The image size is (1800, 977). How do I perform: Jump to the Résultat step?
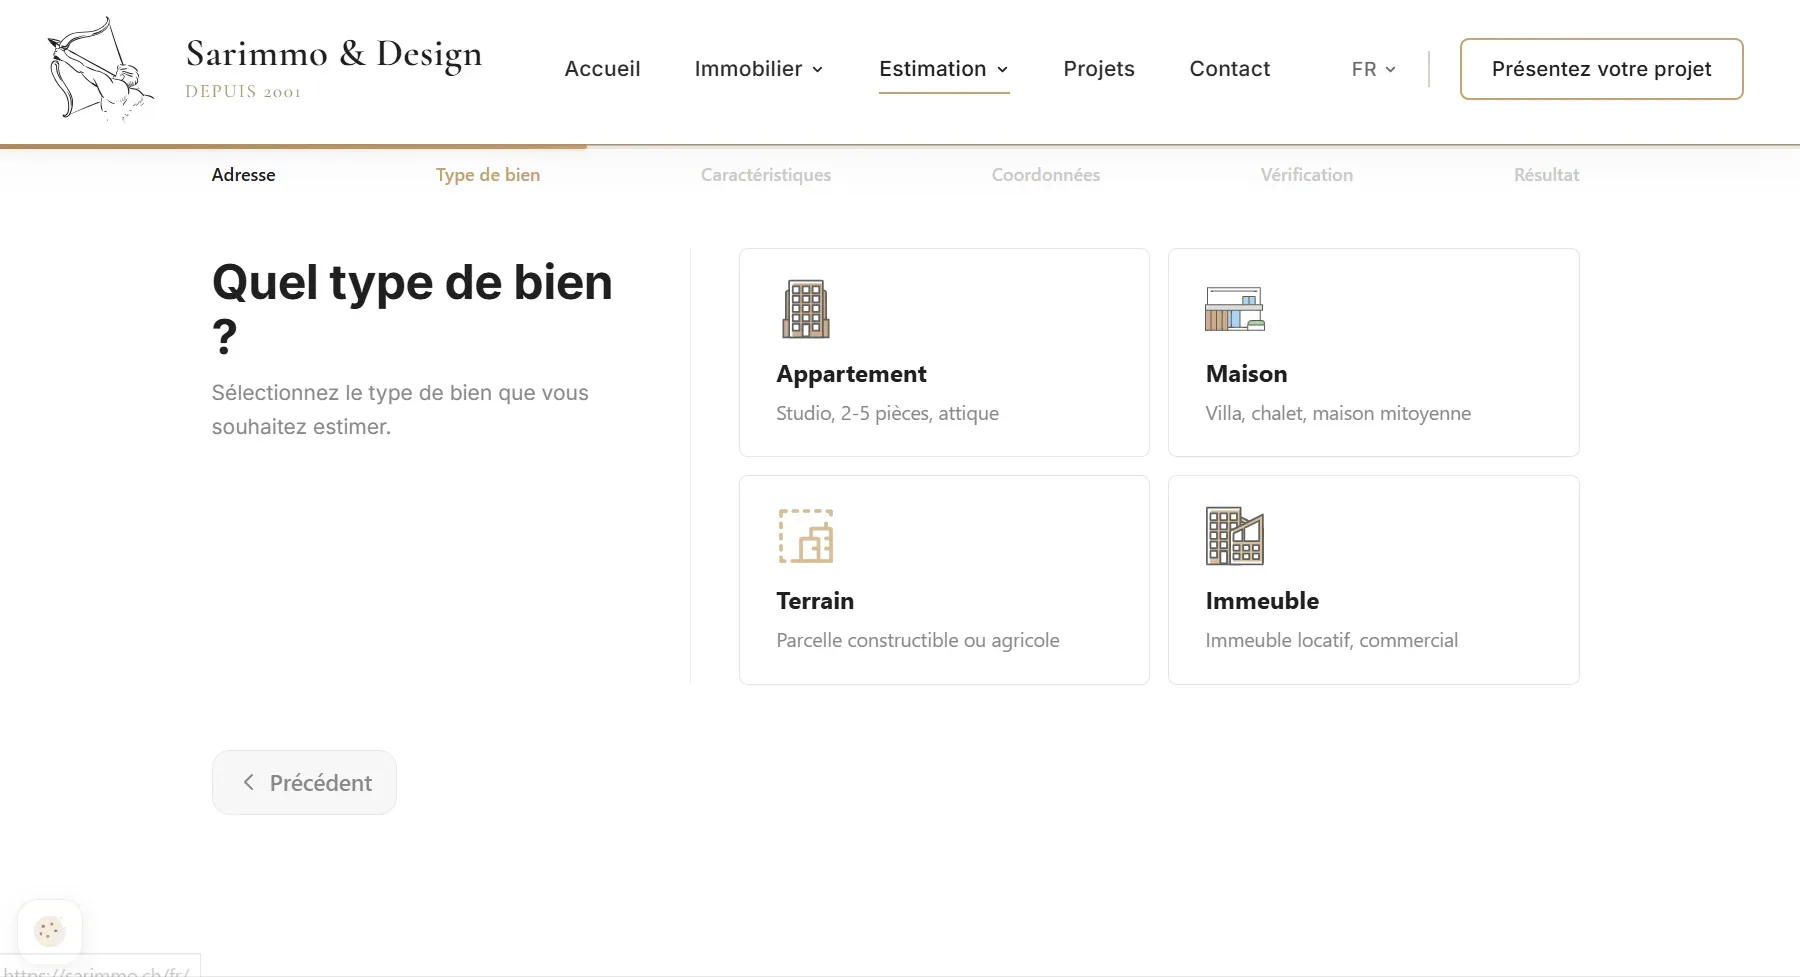click(1547, 174)
